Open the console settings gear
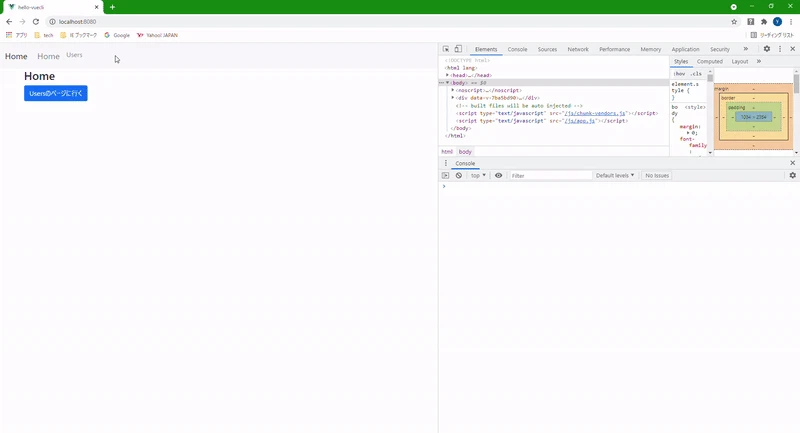 coord(792,175)
